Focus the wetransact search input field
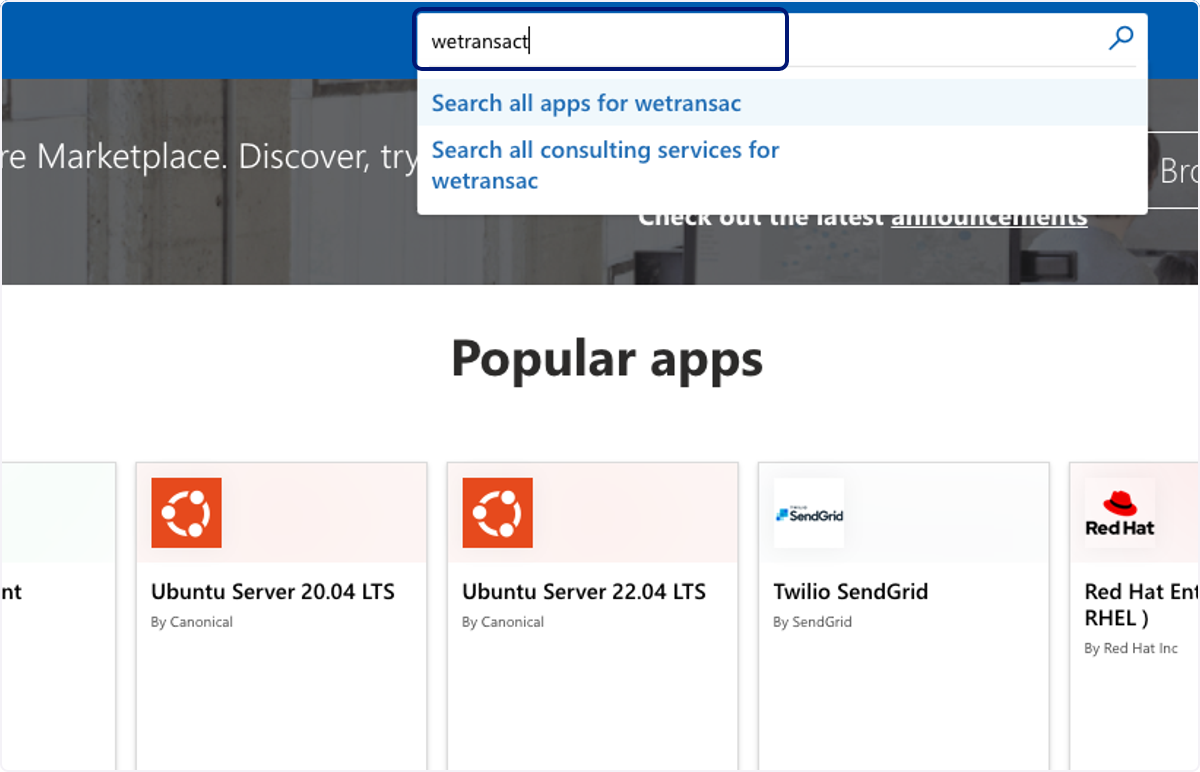This screenshot has width=1200, height=772. (601, 41)
